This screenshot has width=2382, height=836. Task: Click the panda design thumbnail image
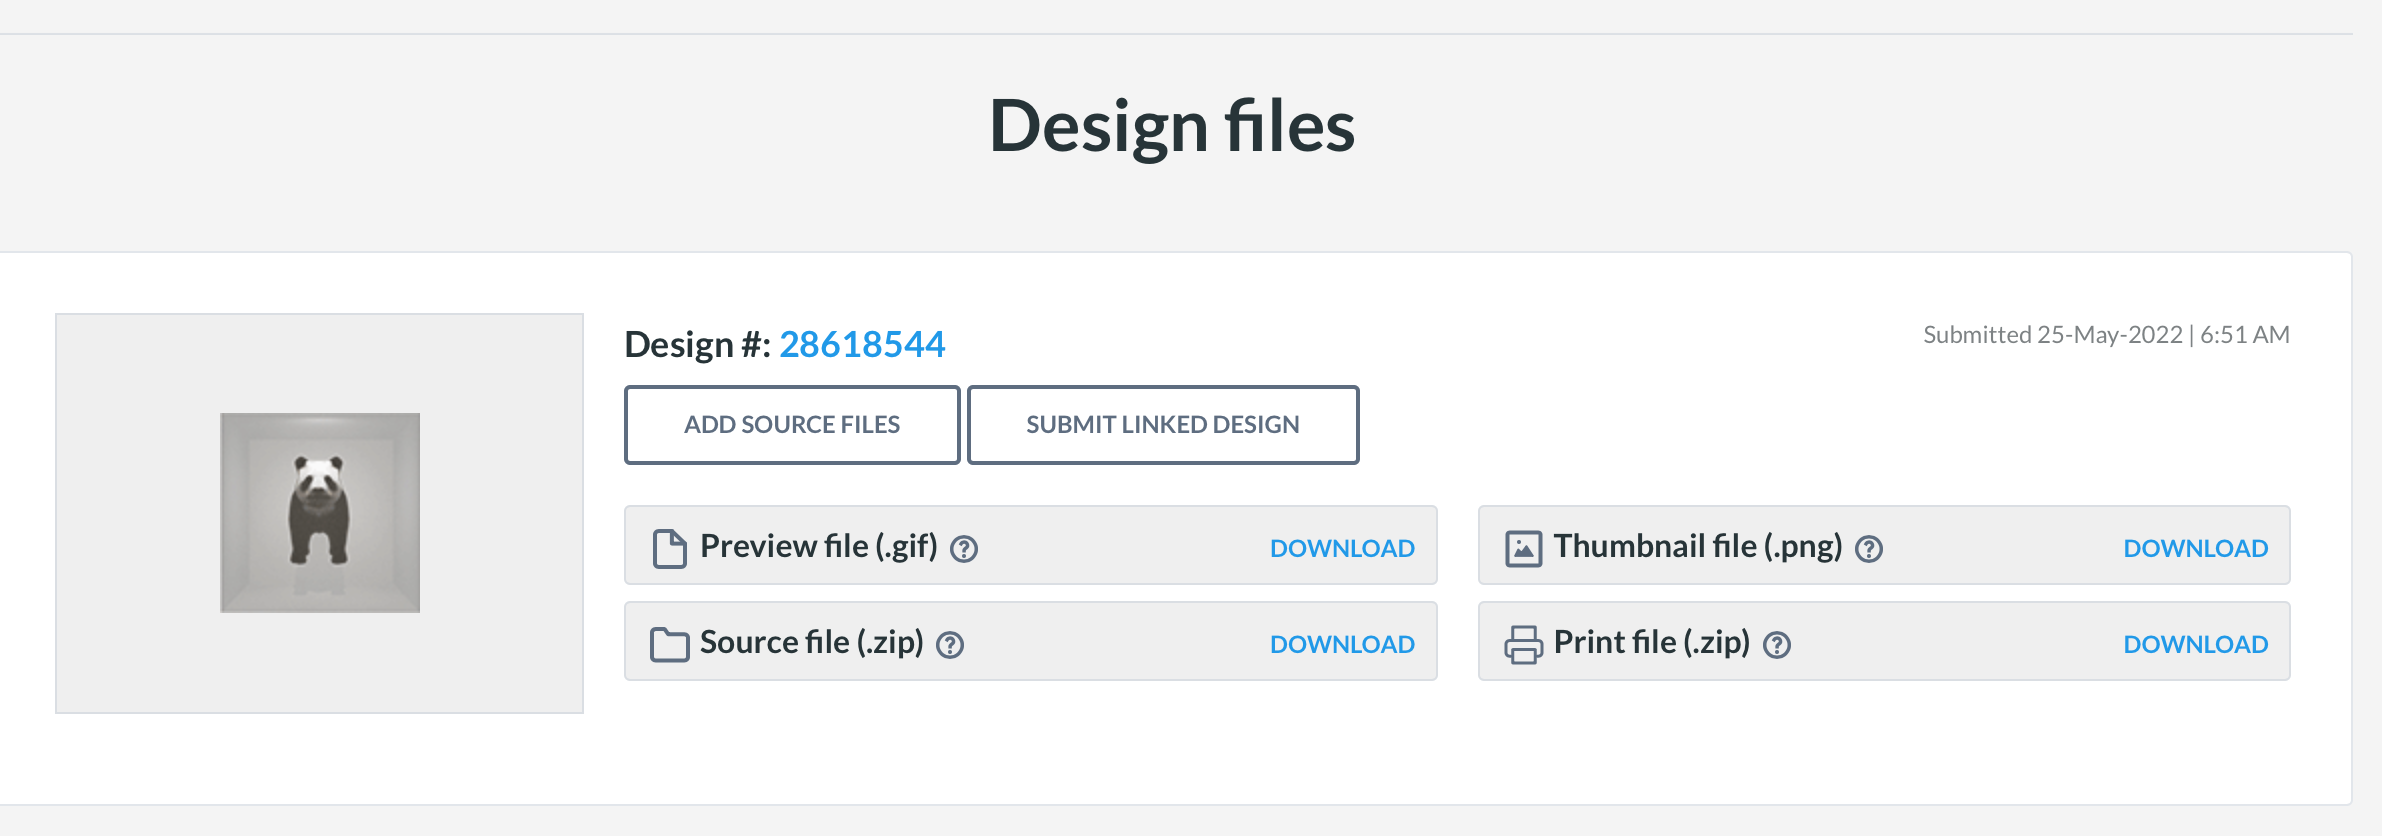coord(320,512)
